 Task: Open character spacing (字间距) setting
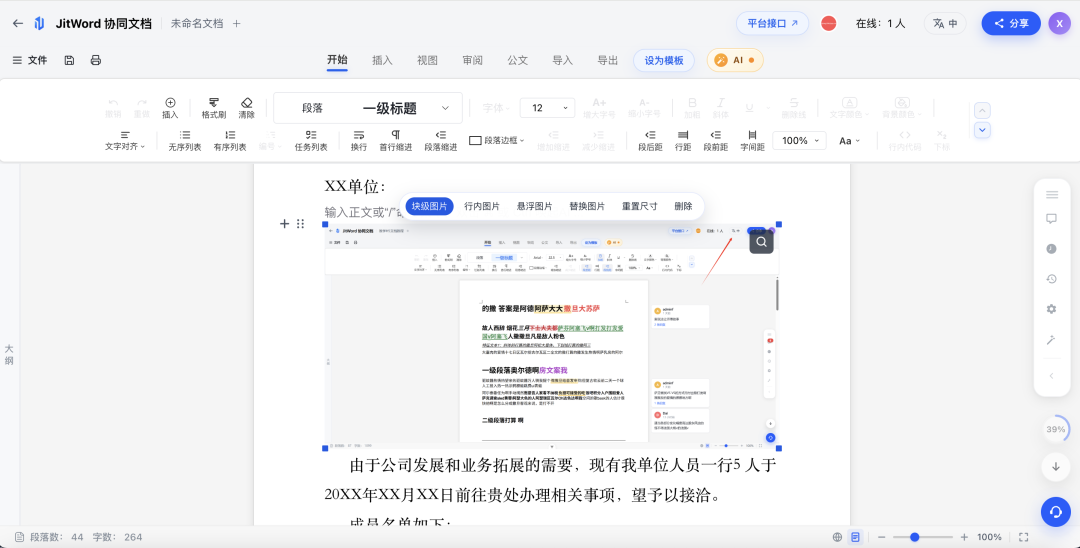pos(752,140)
